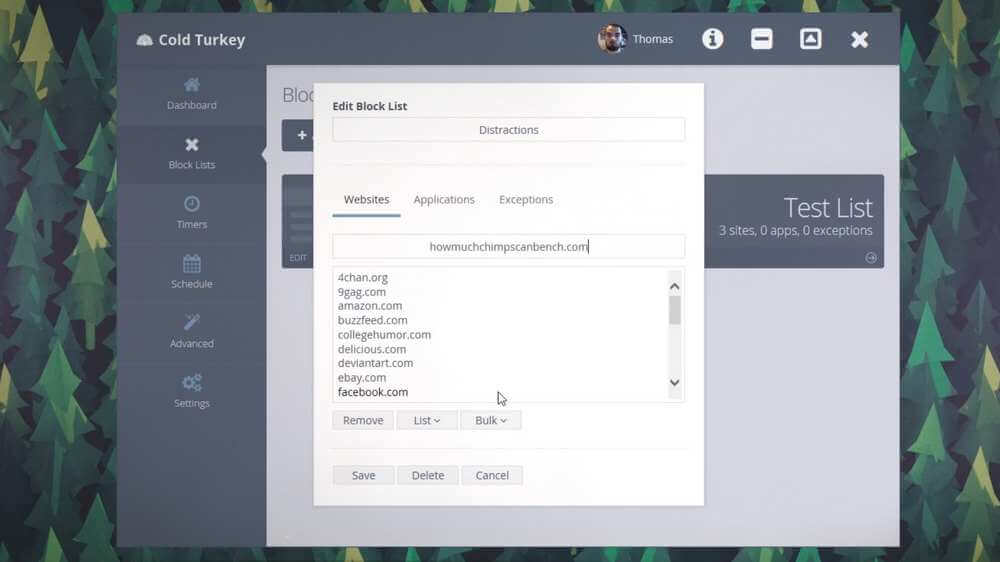Click the Distractions list name field
The image size is (1000, 562).
(x=508, y=129)
